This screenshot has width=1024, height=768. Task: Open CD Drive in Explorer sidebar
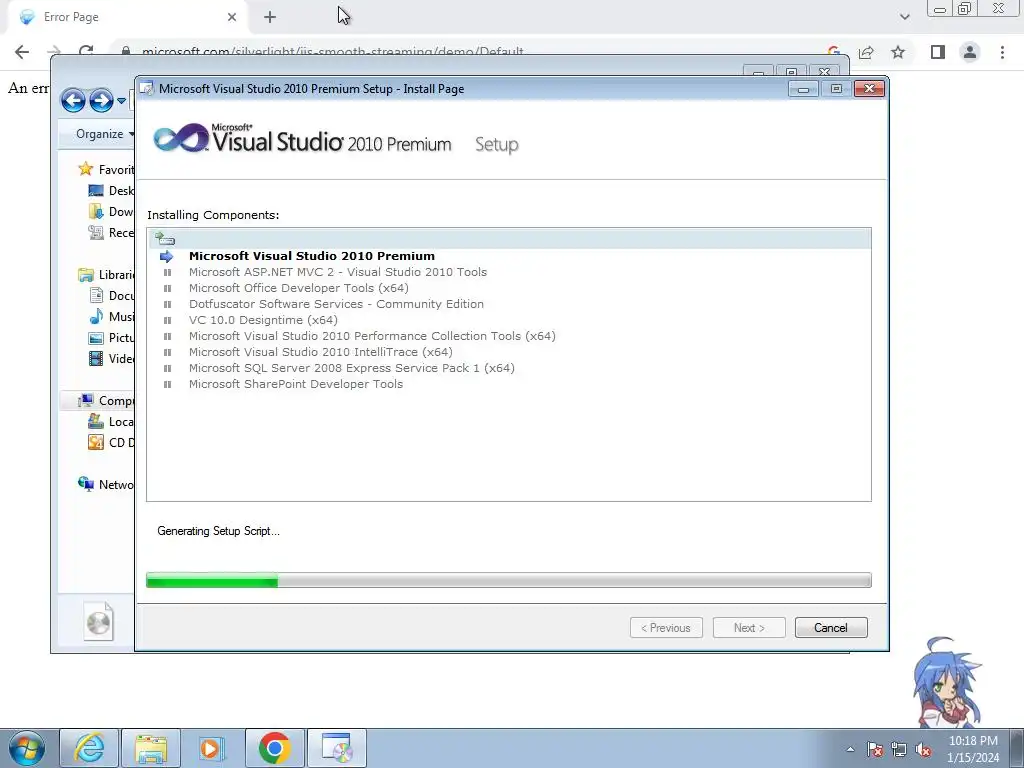[x=111, y=442]
